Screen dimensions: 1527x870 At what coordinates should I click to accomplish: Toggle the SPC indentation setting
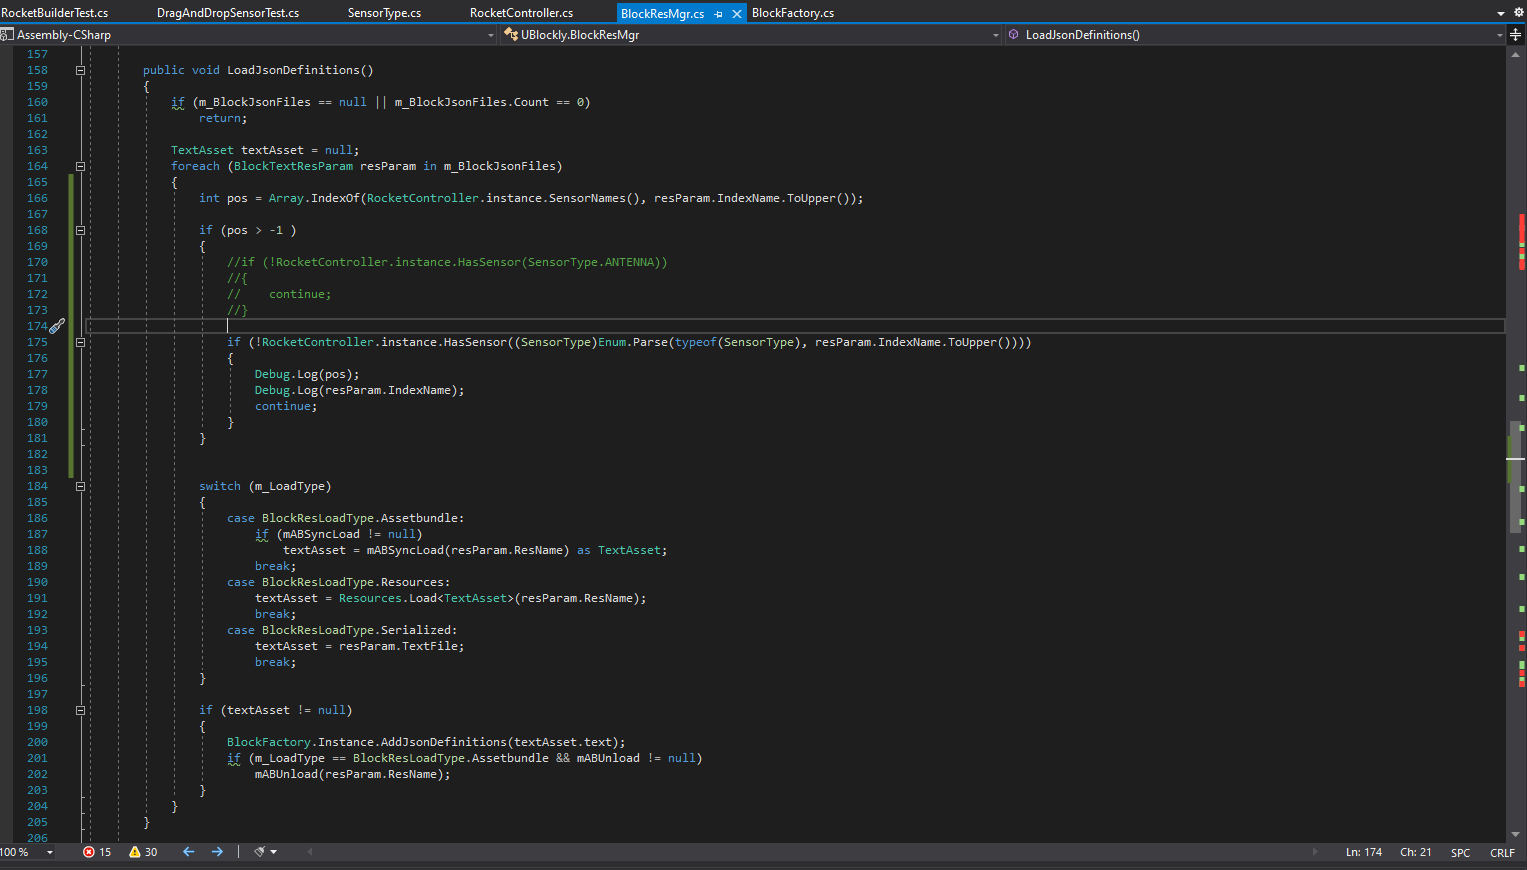click(1460, 853)
